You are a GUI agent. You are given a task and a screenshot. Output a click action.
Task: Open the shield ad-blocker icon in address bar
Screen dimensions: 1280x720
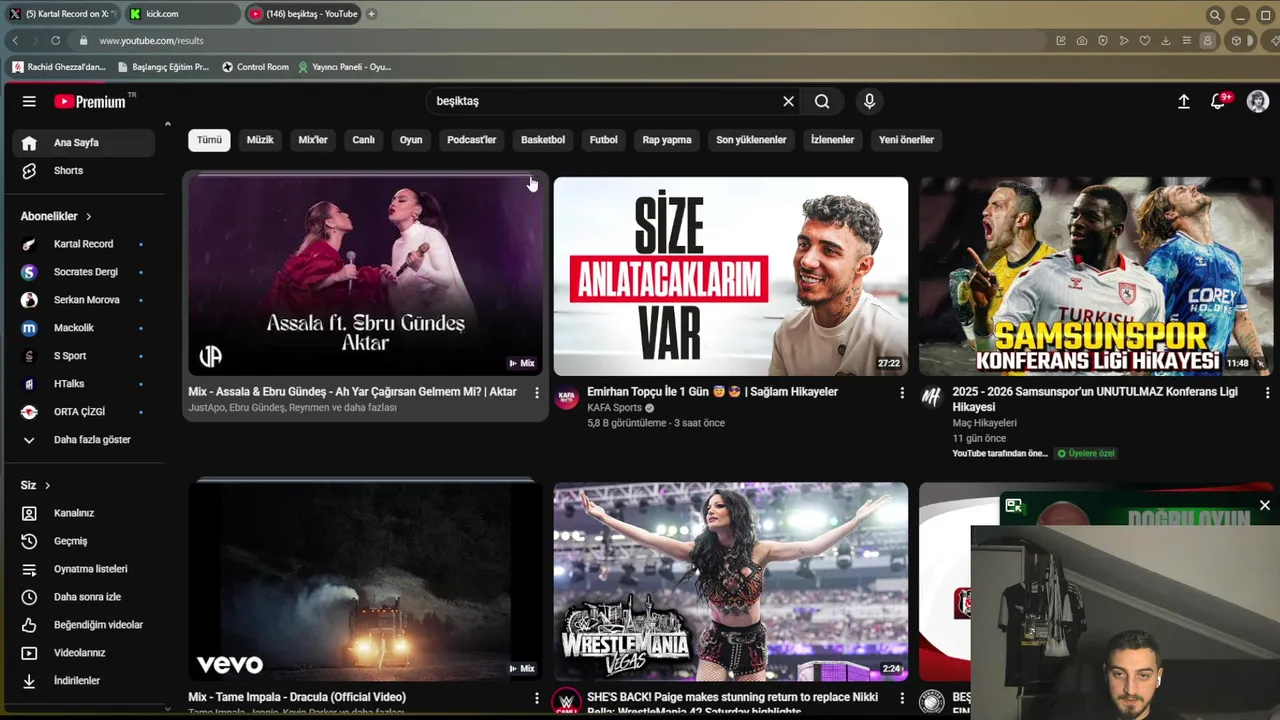[1103, 41]
